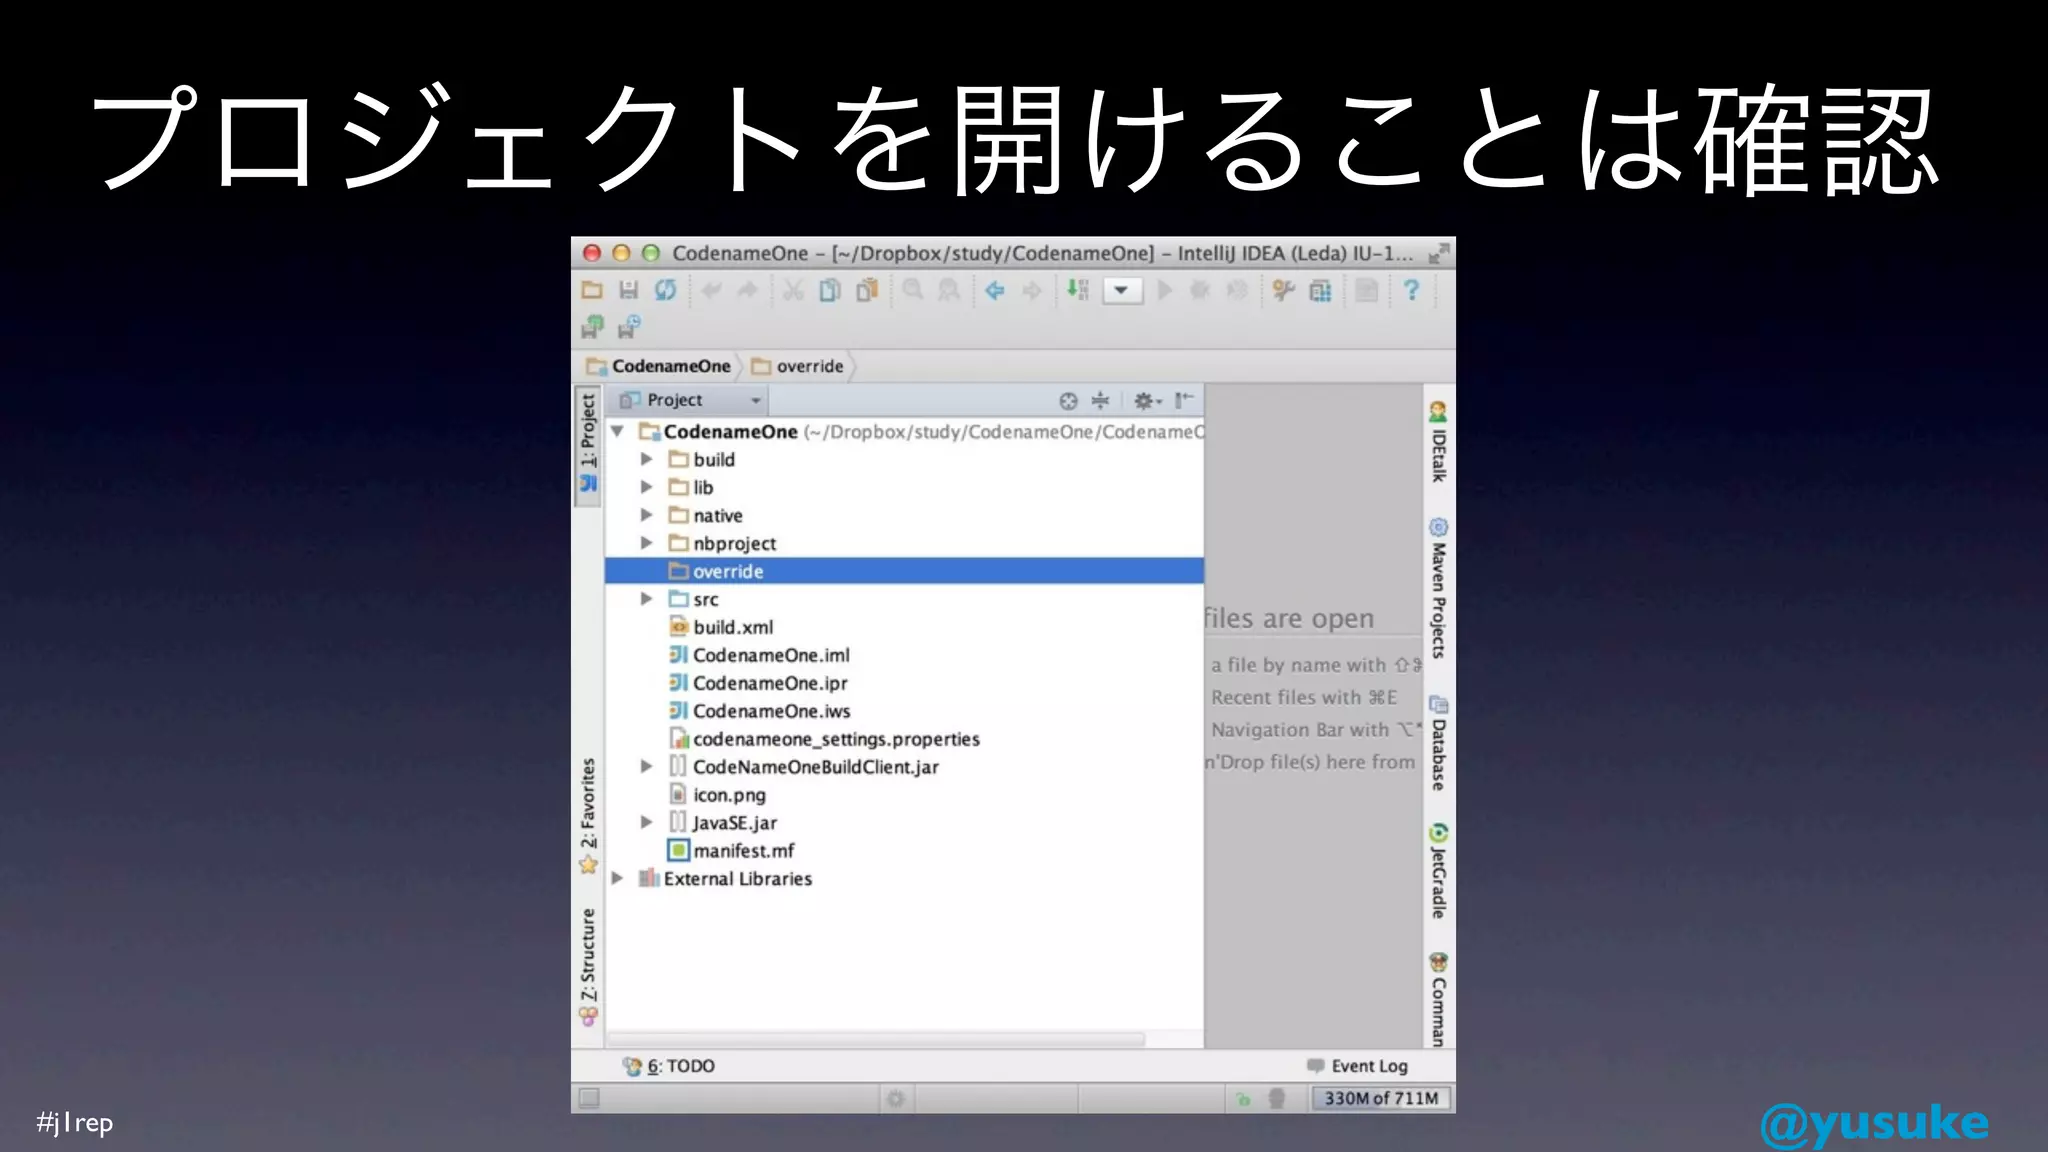This screenshot has width=2048, height=1152.
Task: Click the Redo arrow in the toolbar
Action: [x=747, y=290]
